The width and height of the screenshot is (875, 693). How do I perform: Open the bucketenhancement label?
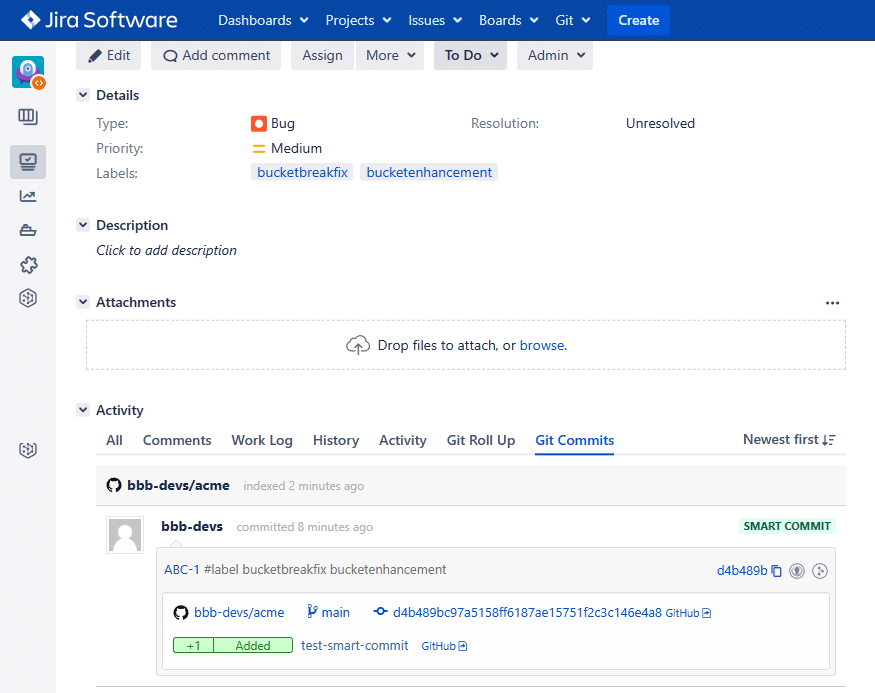(429, 172)
